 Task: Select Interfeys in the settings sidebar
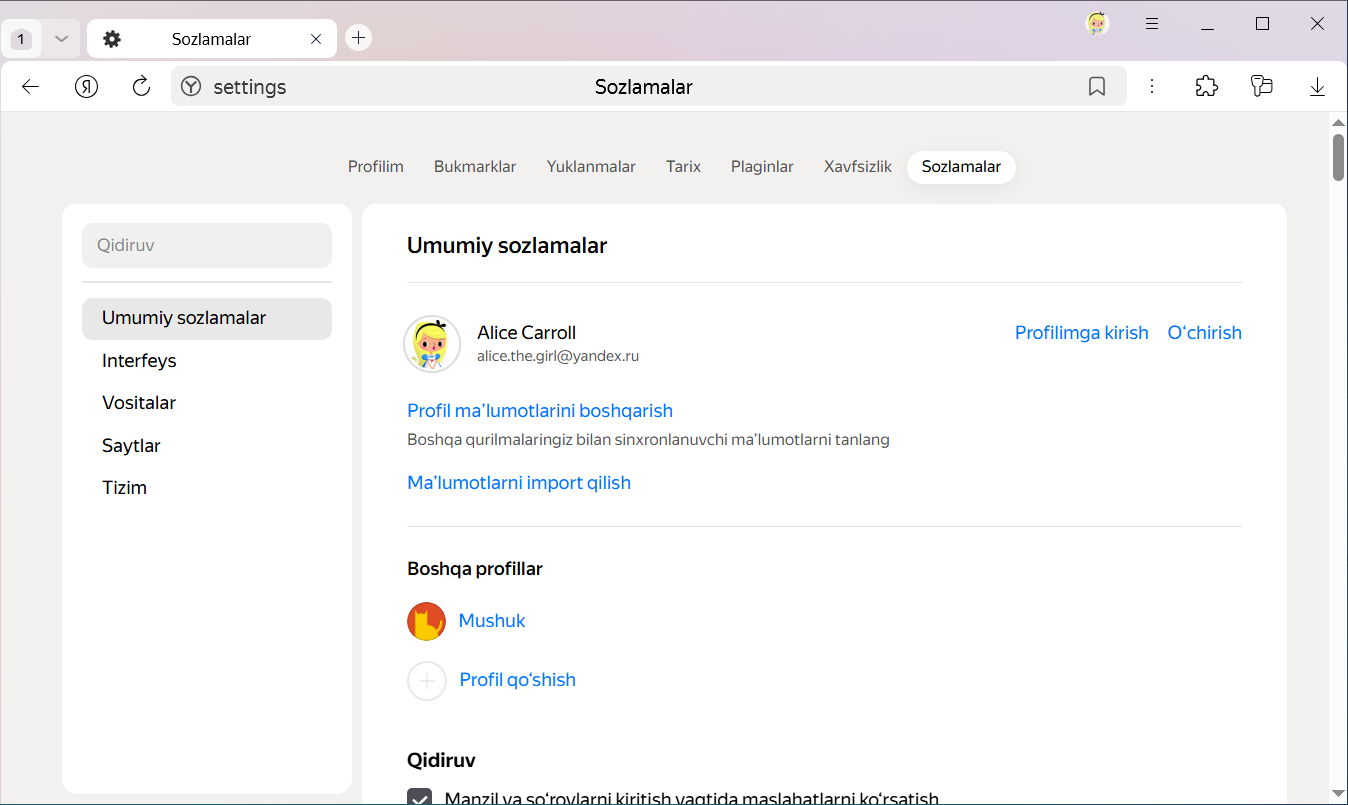coord(139,361)
